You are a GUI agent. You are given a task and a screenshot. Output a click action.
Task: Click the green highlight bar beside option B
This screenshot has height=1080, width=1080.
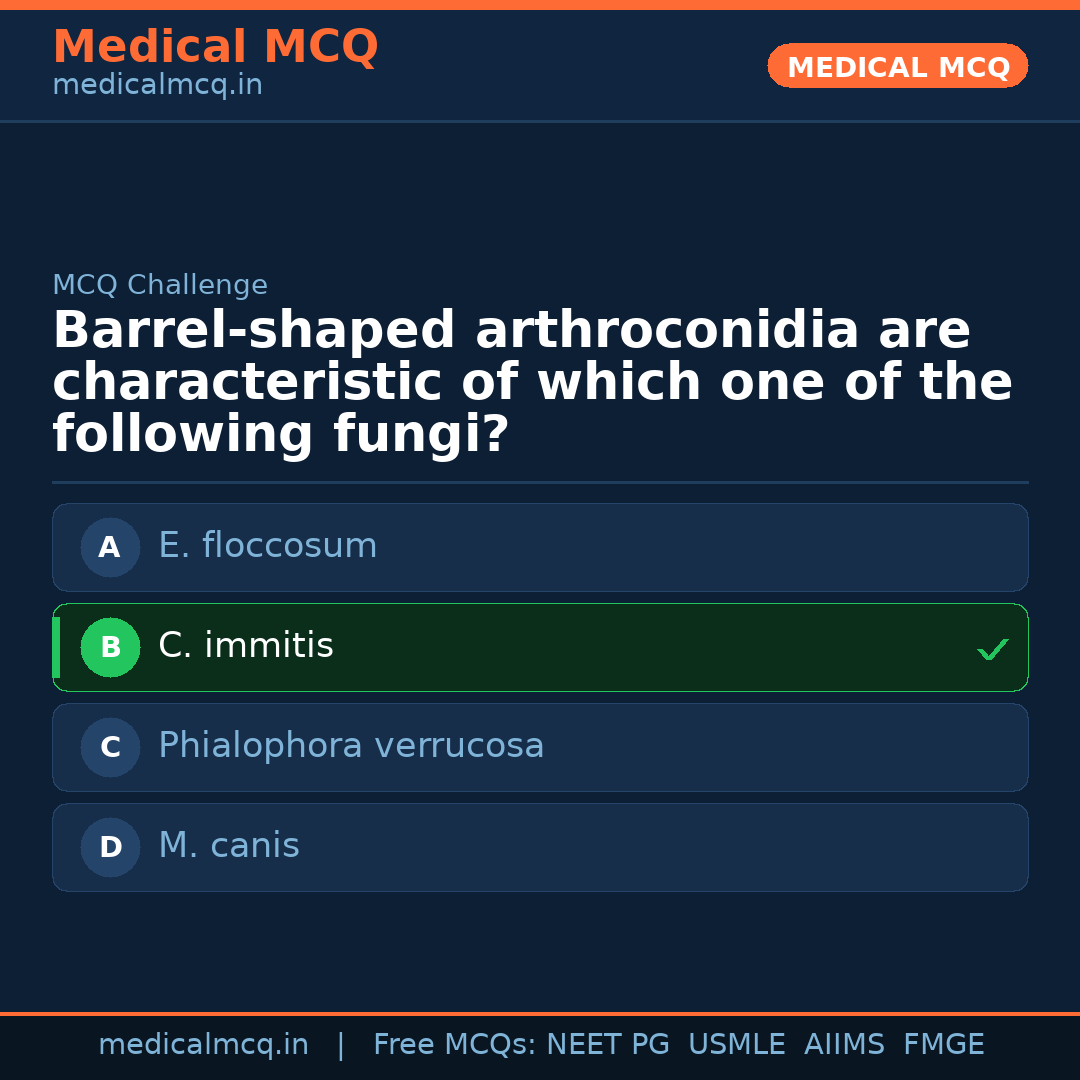point(55,647)
